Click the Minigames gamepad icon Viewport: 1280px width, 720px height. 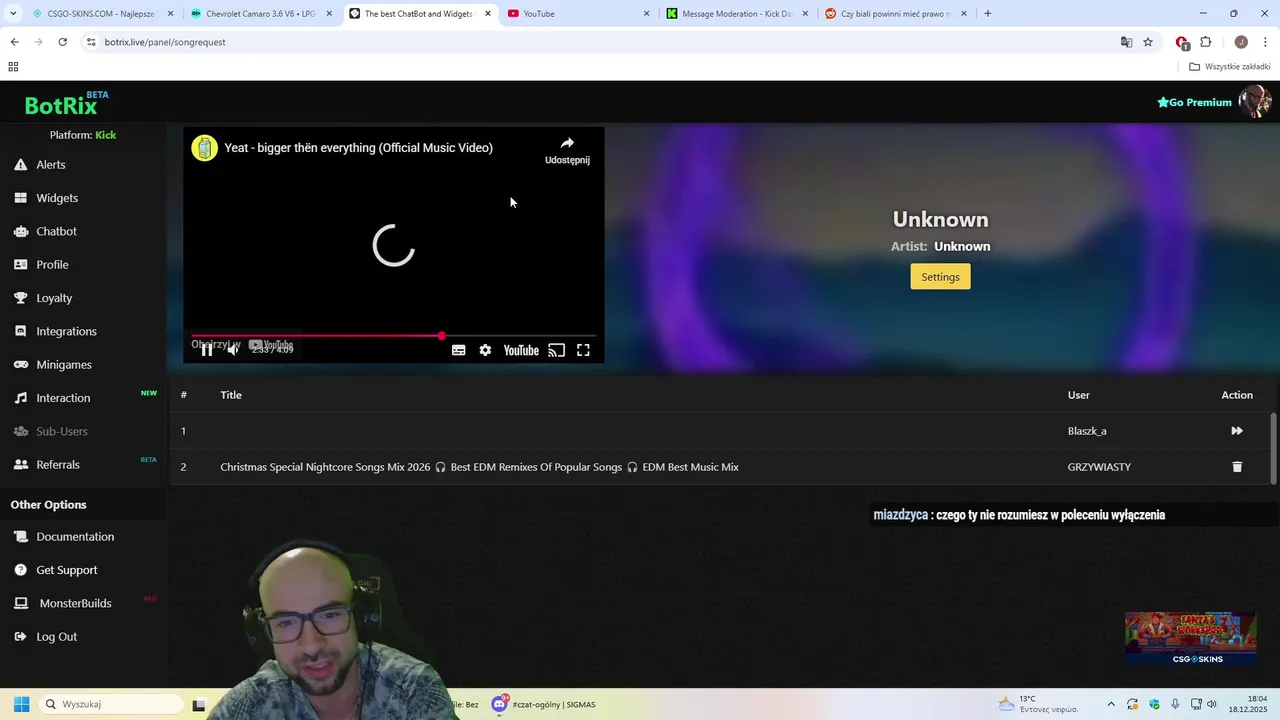pos(20,365)
